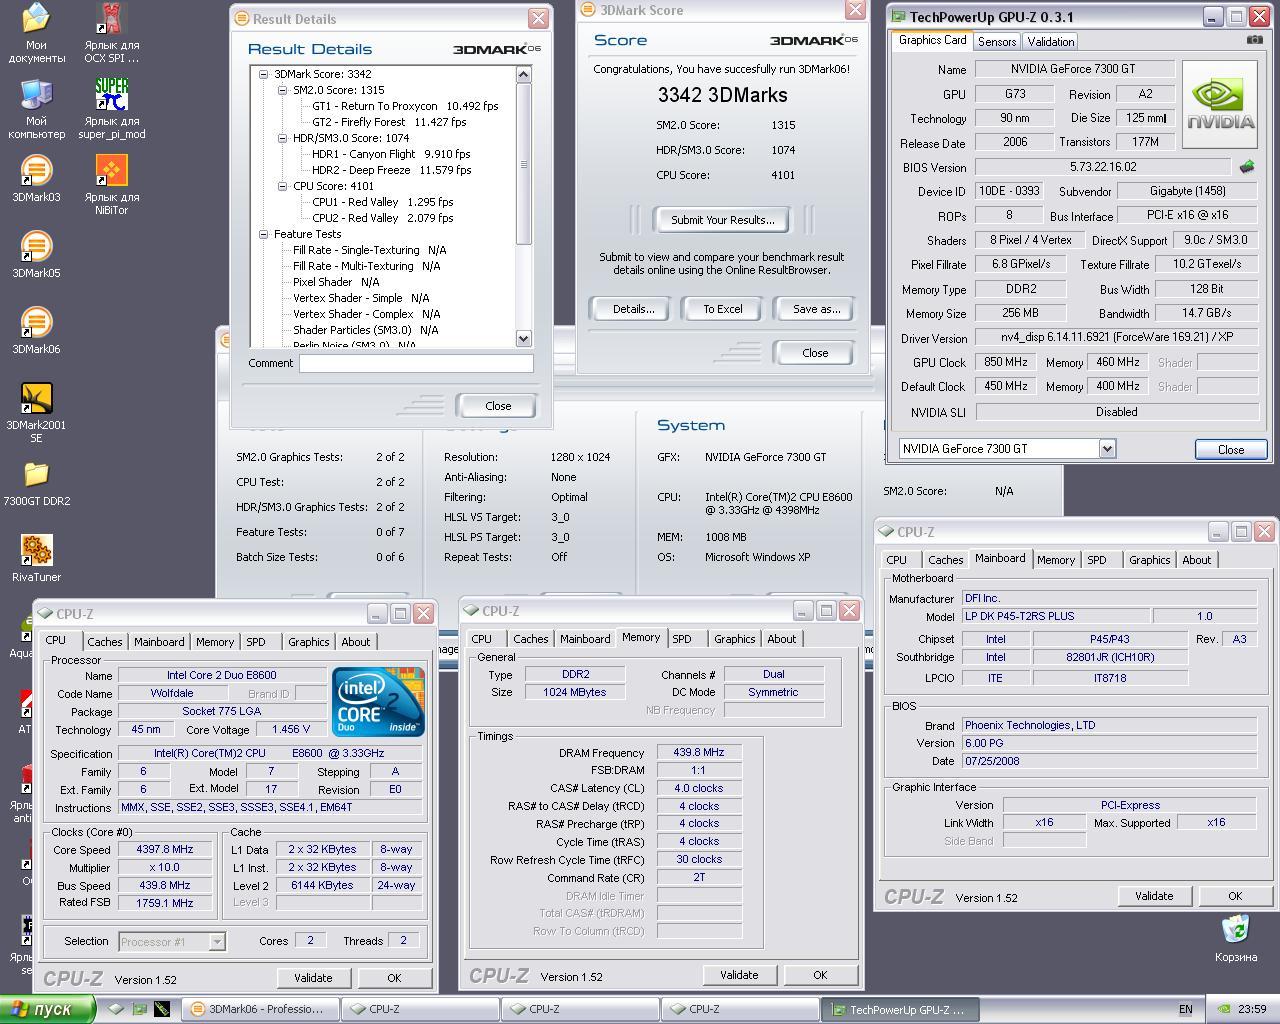Open the My Computer (Мой компьютер) icon
Viewport: 1280px width, 1024px height.
(36, 95)
